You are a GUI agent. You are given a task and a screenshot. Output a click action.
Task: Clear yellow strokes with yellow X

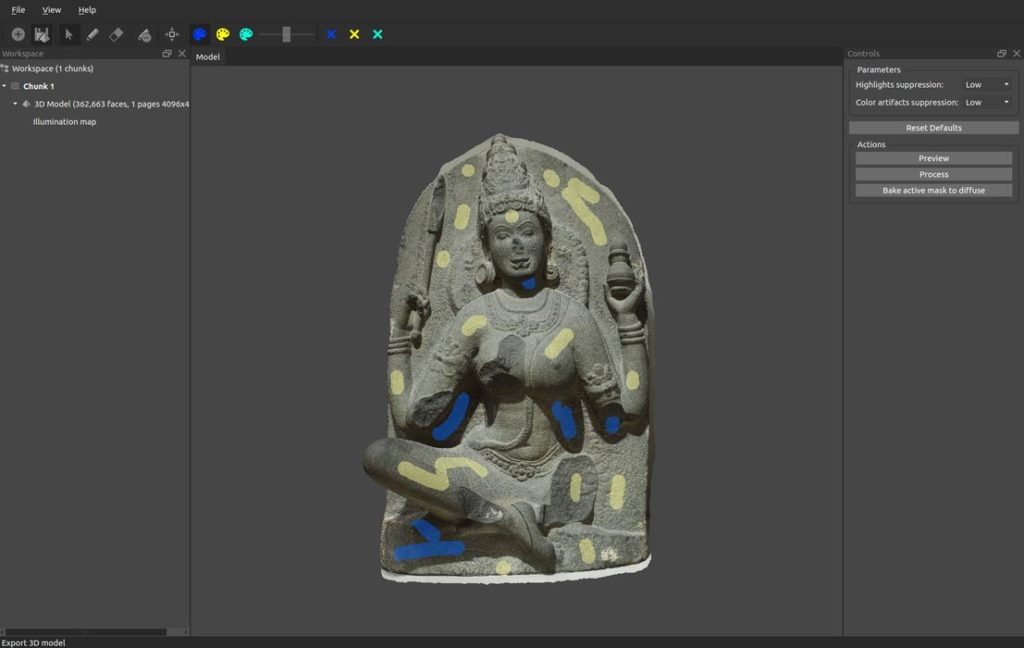click(354, 34)
